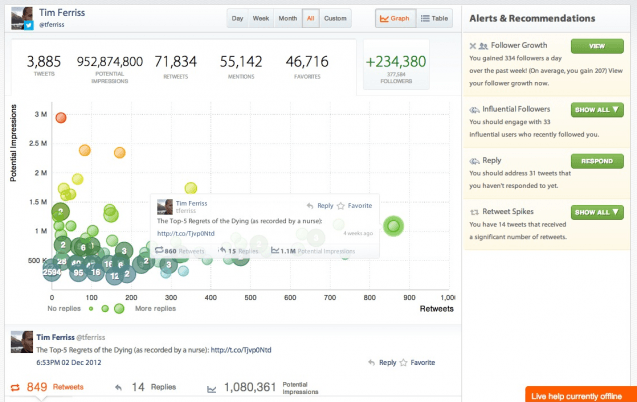
Task: Open the Custom date range
Action: coord(335,18)
